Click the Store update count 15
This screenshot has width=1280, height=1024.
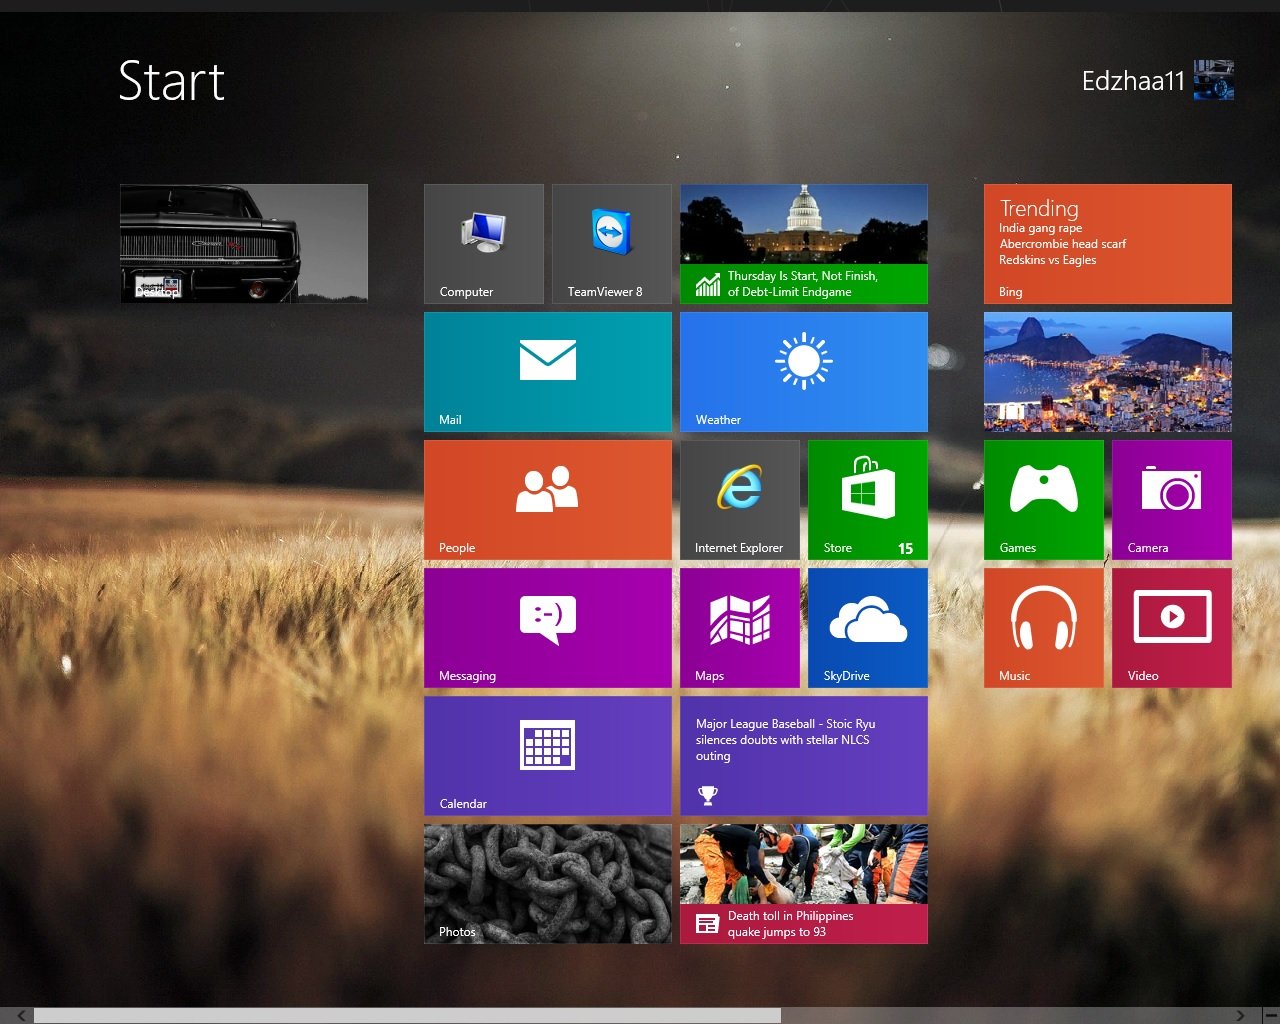905,548
